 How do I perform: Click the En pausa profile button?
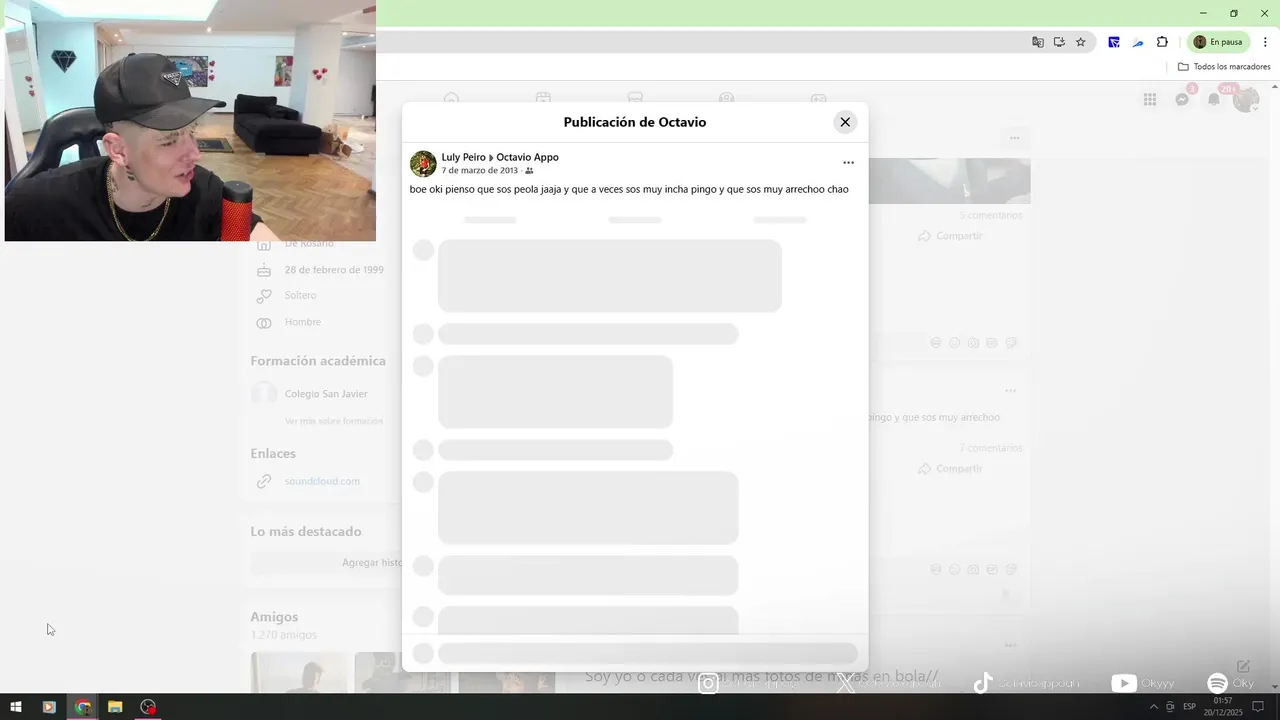(x=1218, y=42)
